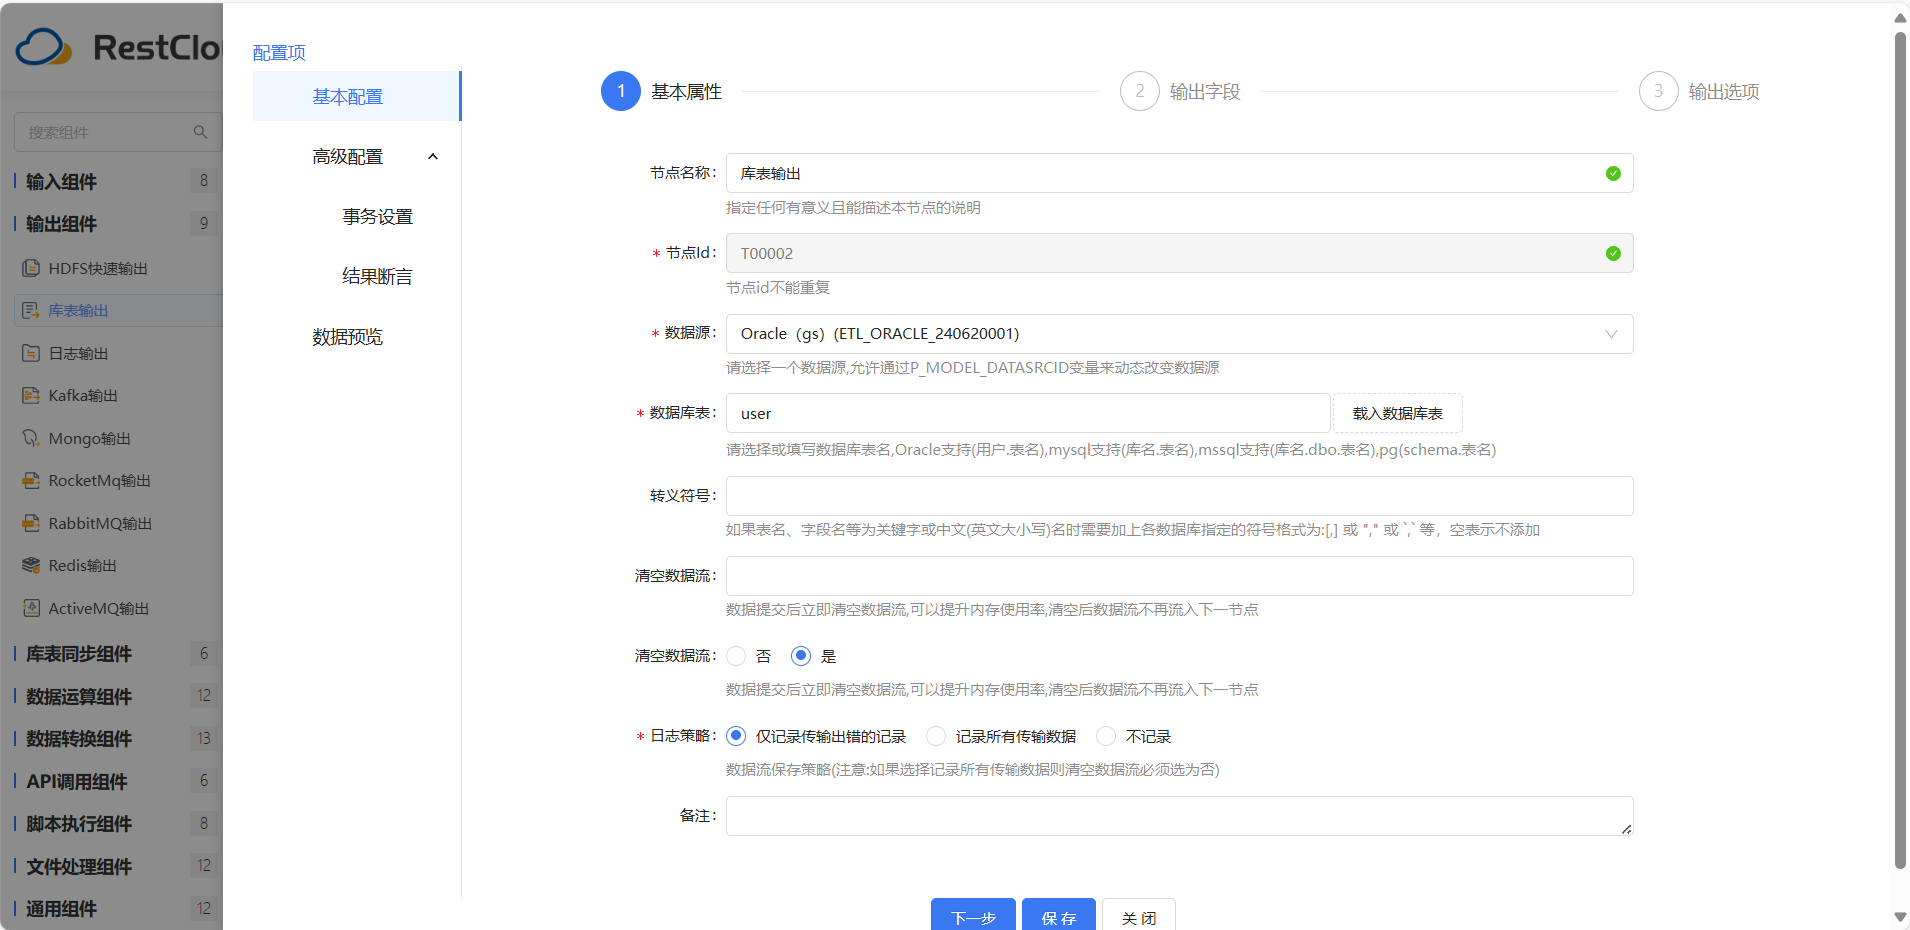Click the search magnifier icon in component search
Screen dimensions: 1910x930
tap(200, 132)
